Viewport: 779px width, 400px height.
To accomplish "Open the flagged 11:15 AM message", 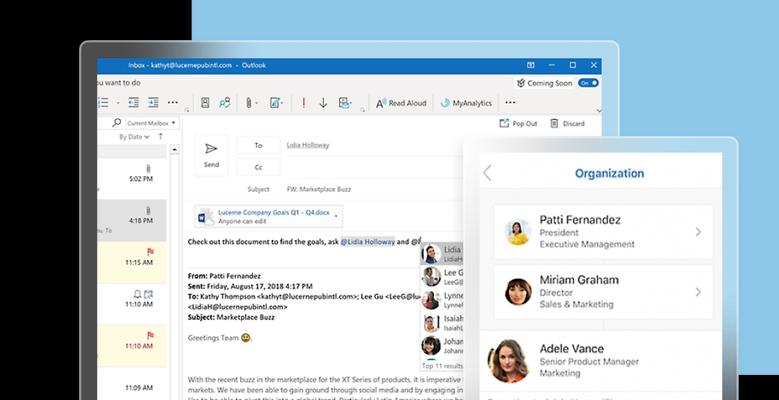I will [x=132, y=262].
